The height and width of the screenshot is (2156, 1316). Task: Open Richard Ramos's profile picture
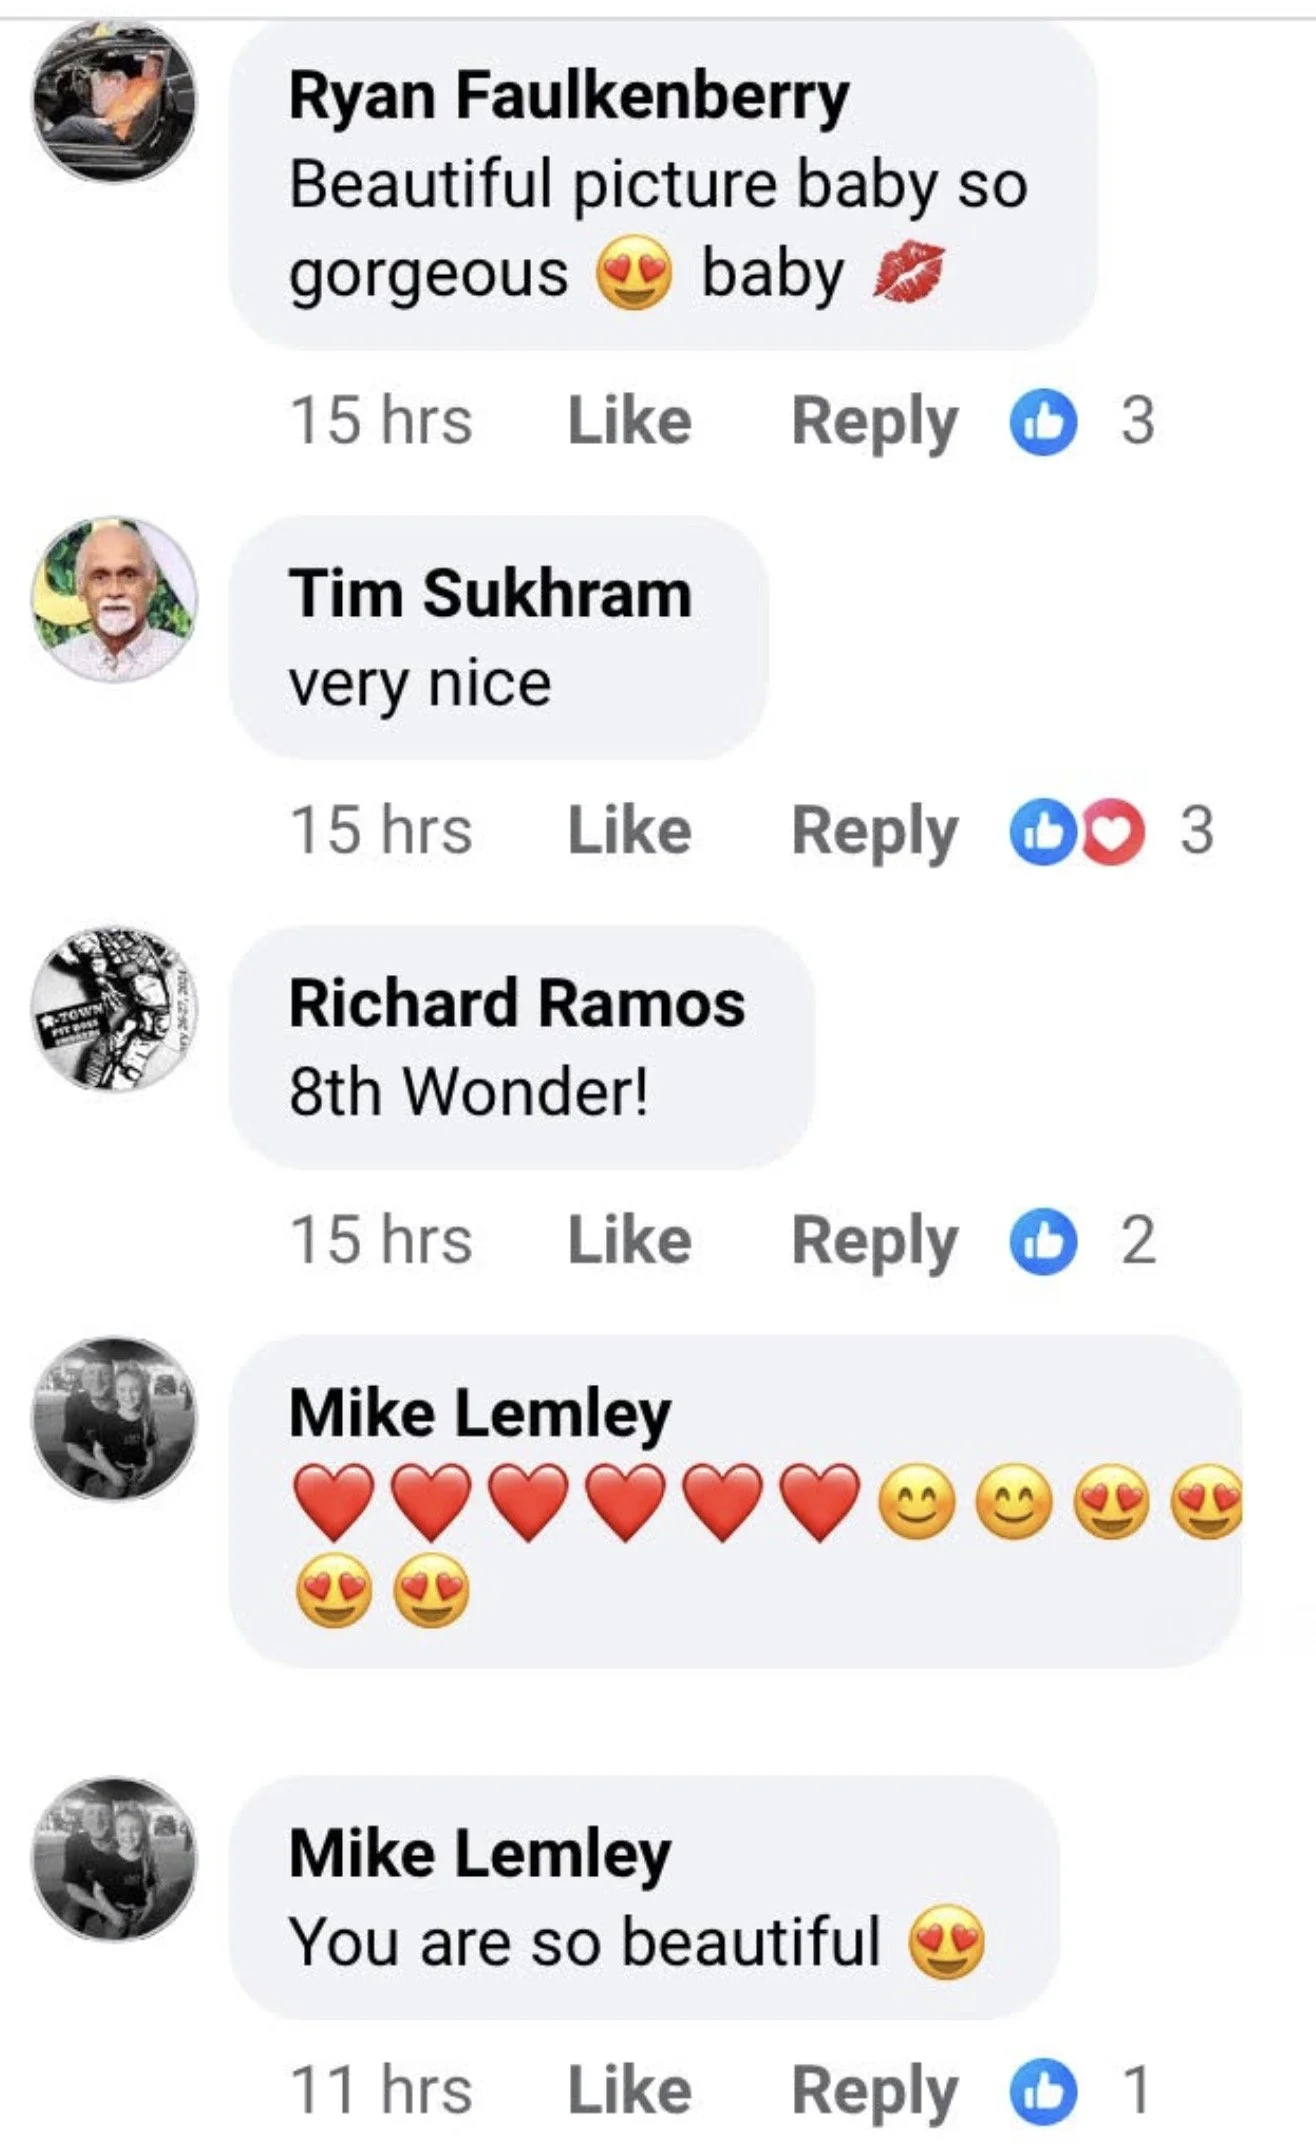(x=114, y=1008)
